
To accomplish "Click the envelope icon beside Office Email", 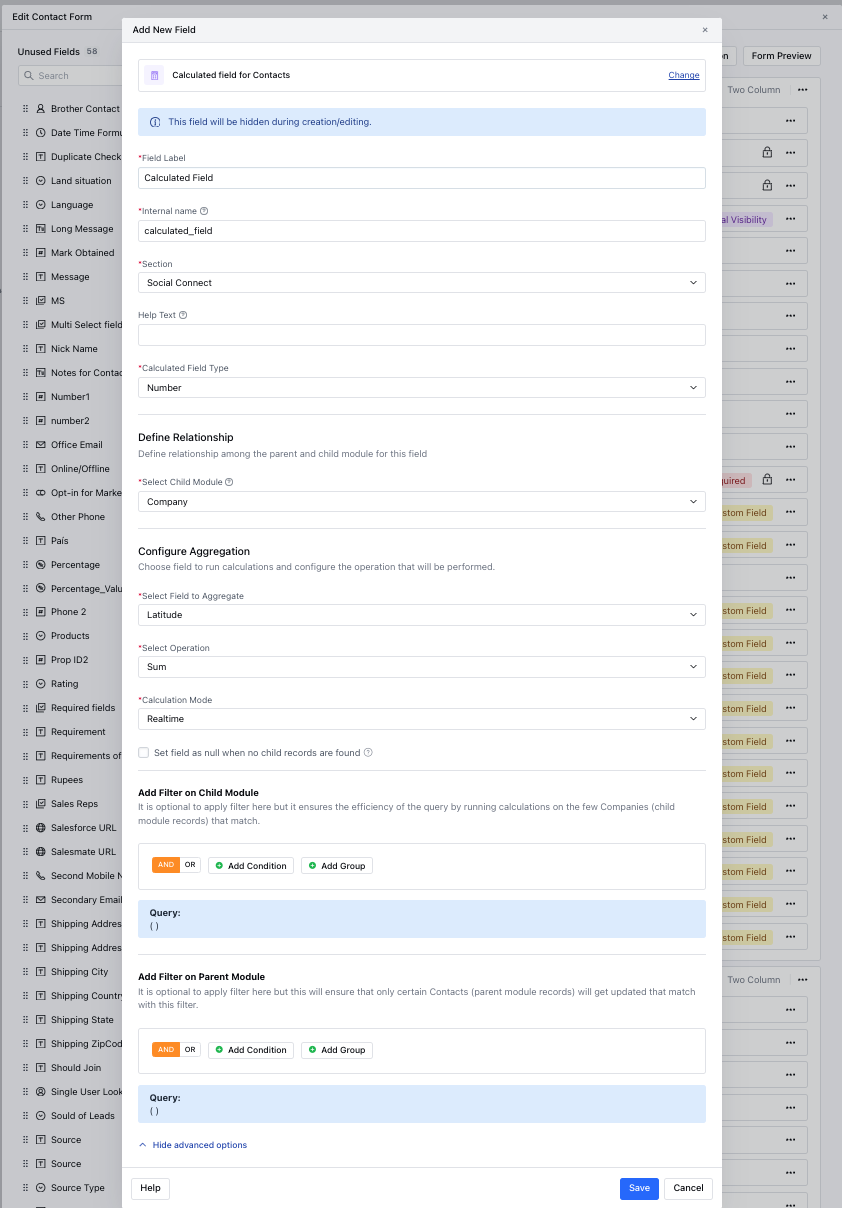I will (x=41, y=445).
